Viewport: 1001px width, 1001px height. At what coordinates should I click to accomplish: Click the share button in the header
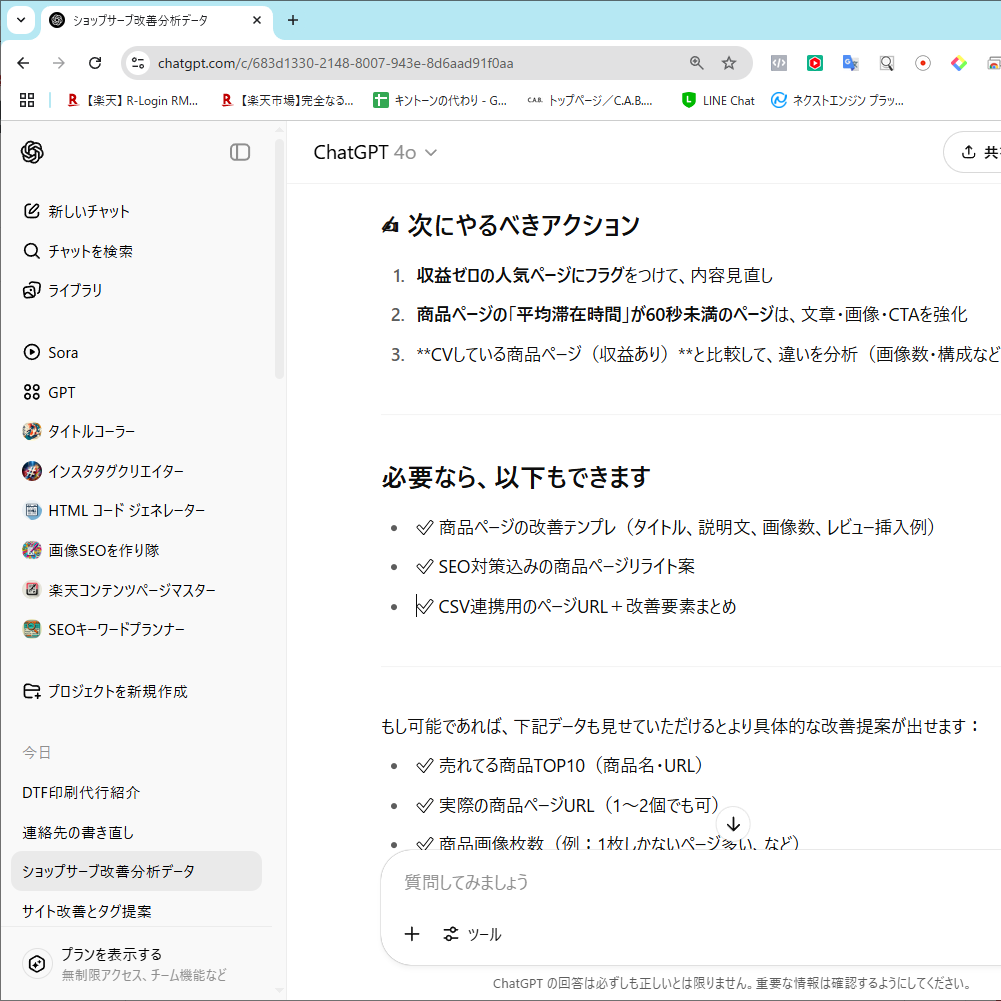(973, 152)
